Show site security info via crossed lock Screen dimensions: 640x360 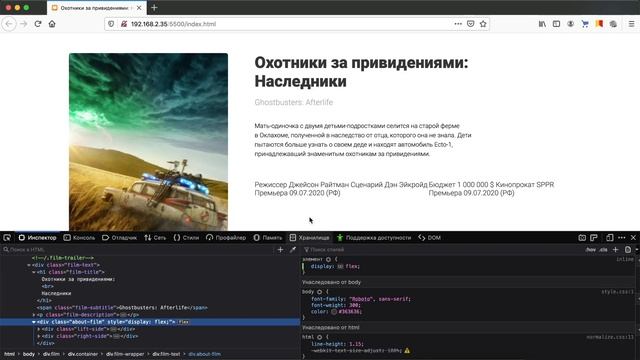[x=124, y=24]
